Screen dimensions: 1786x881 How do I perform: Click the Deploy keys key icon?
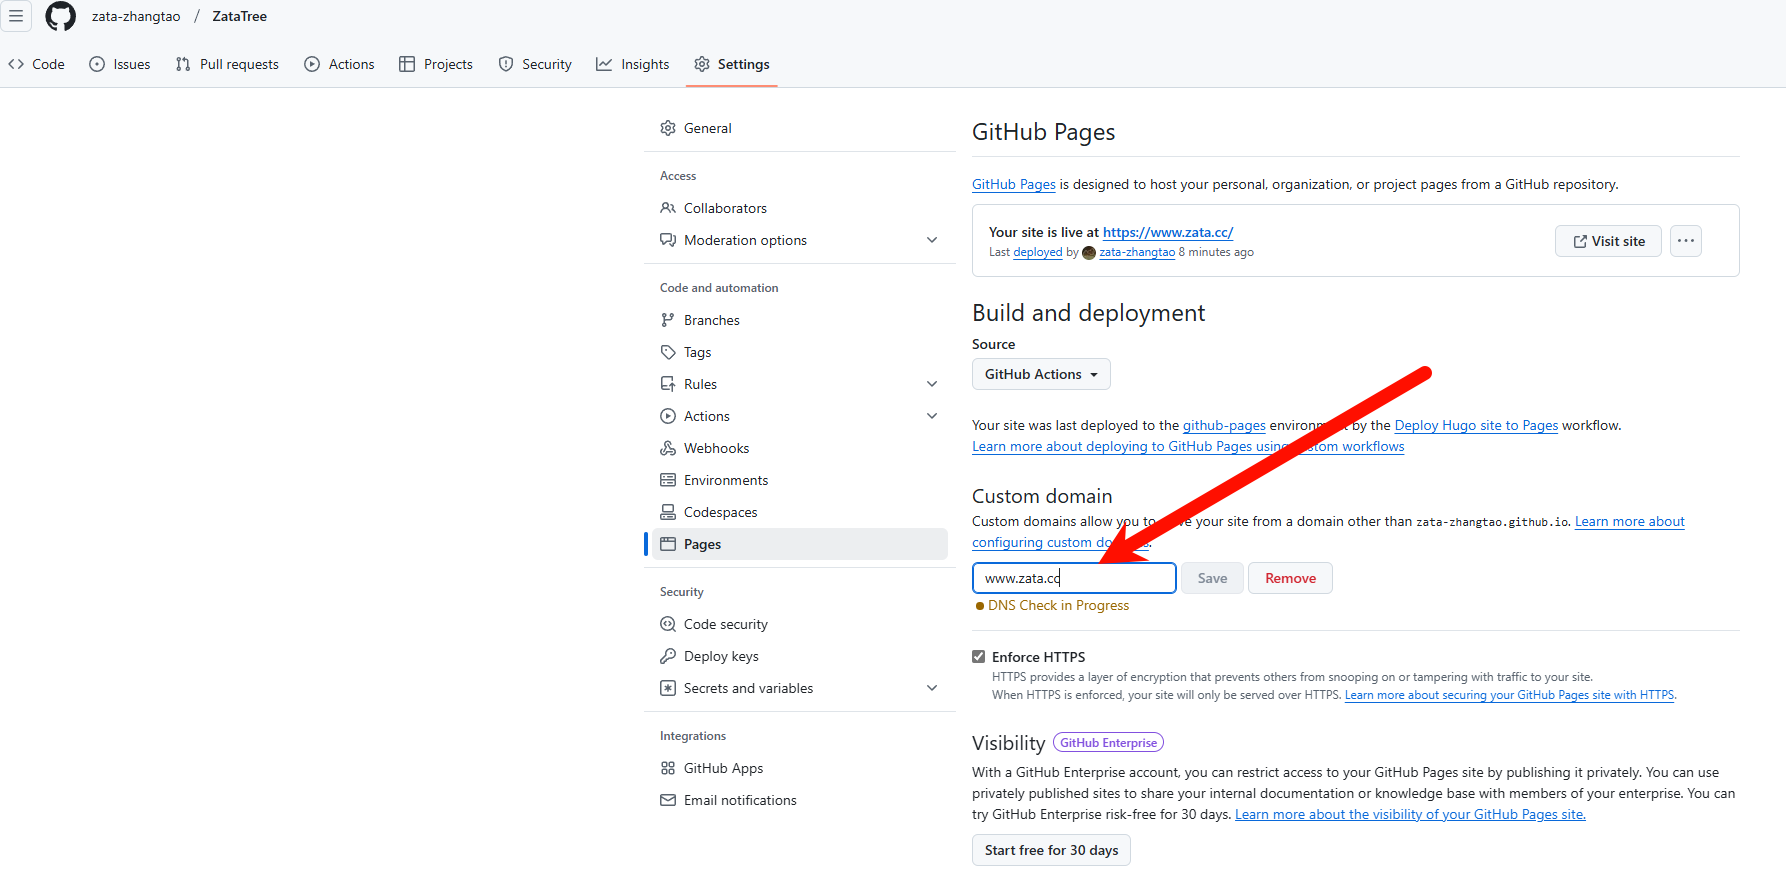point(668,656)
